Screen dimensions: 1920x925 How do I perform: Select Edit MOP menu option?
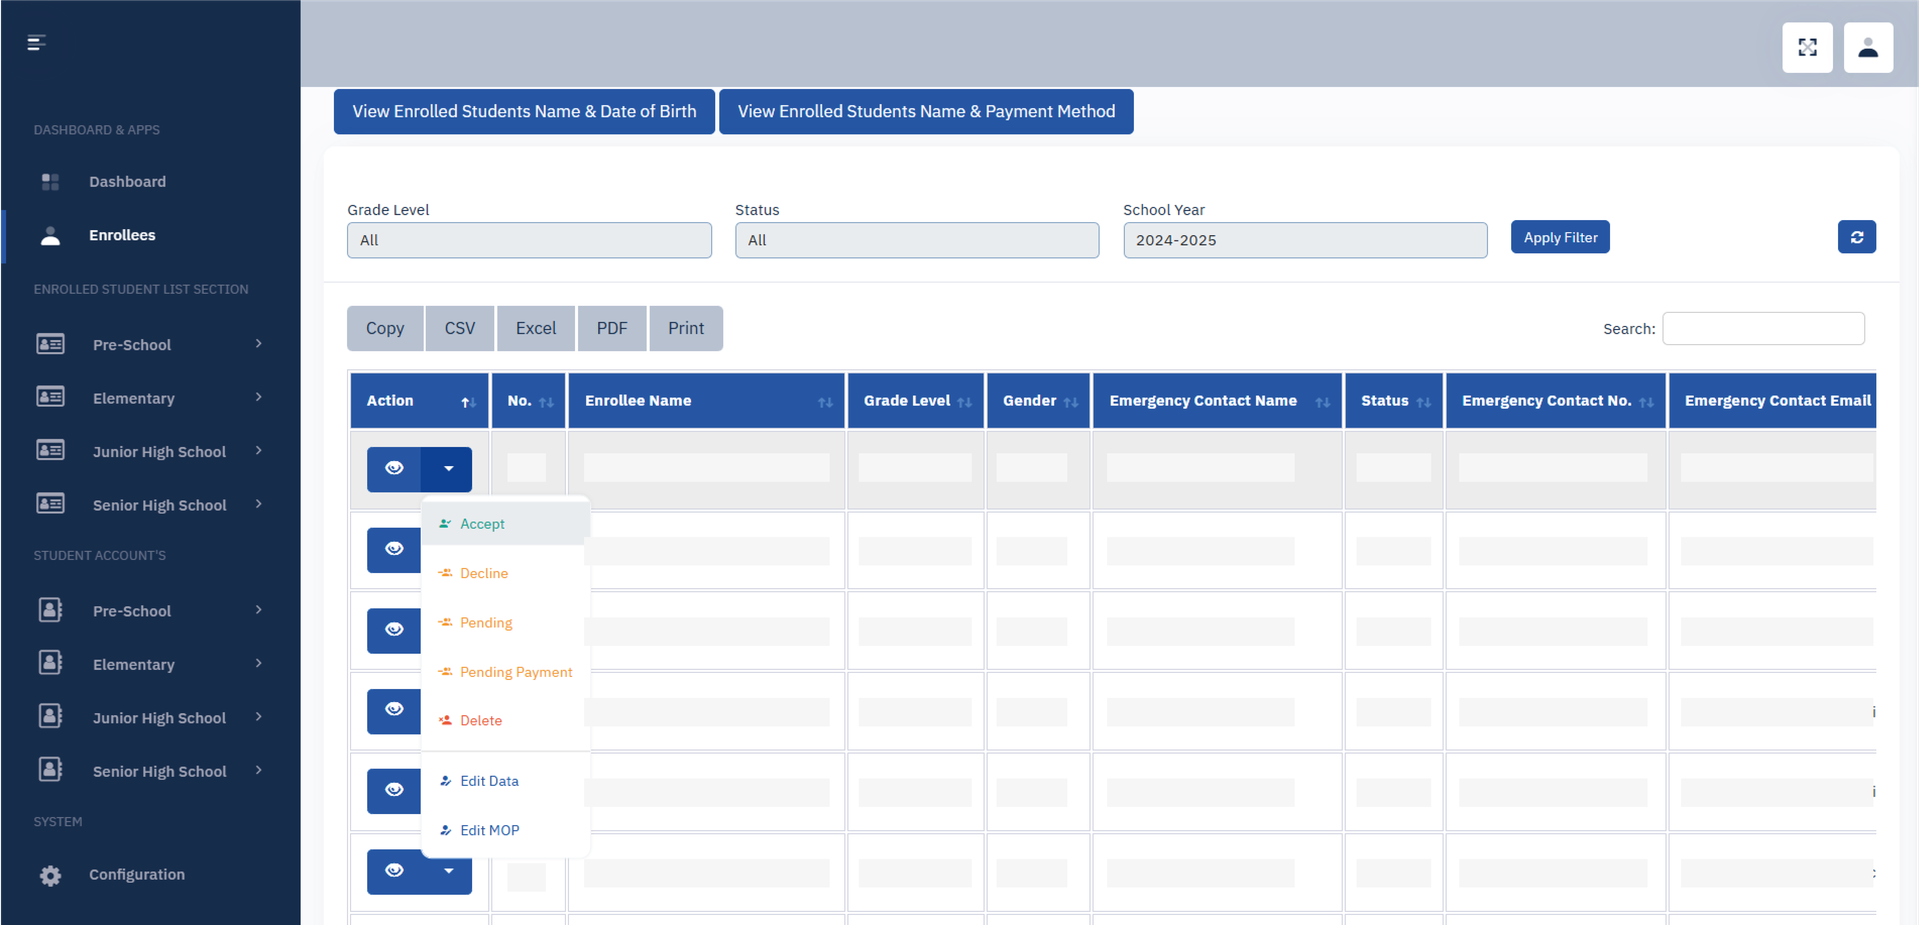(x=489, y=830)
